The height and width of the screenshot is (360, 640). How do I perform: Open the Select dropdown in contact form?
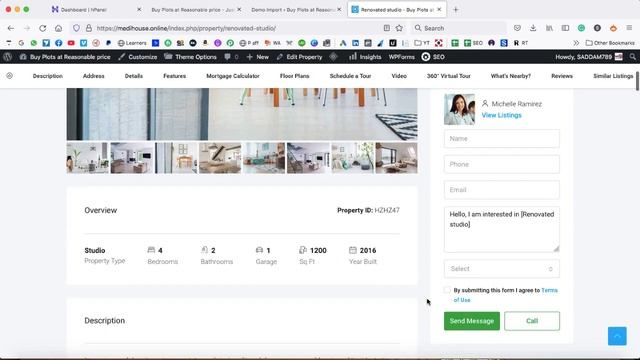pos(502,269)
